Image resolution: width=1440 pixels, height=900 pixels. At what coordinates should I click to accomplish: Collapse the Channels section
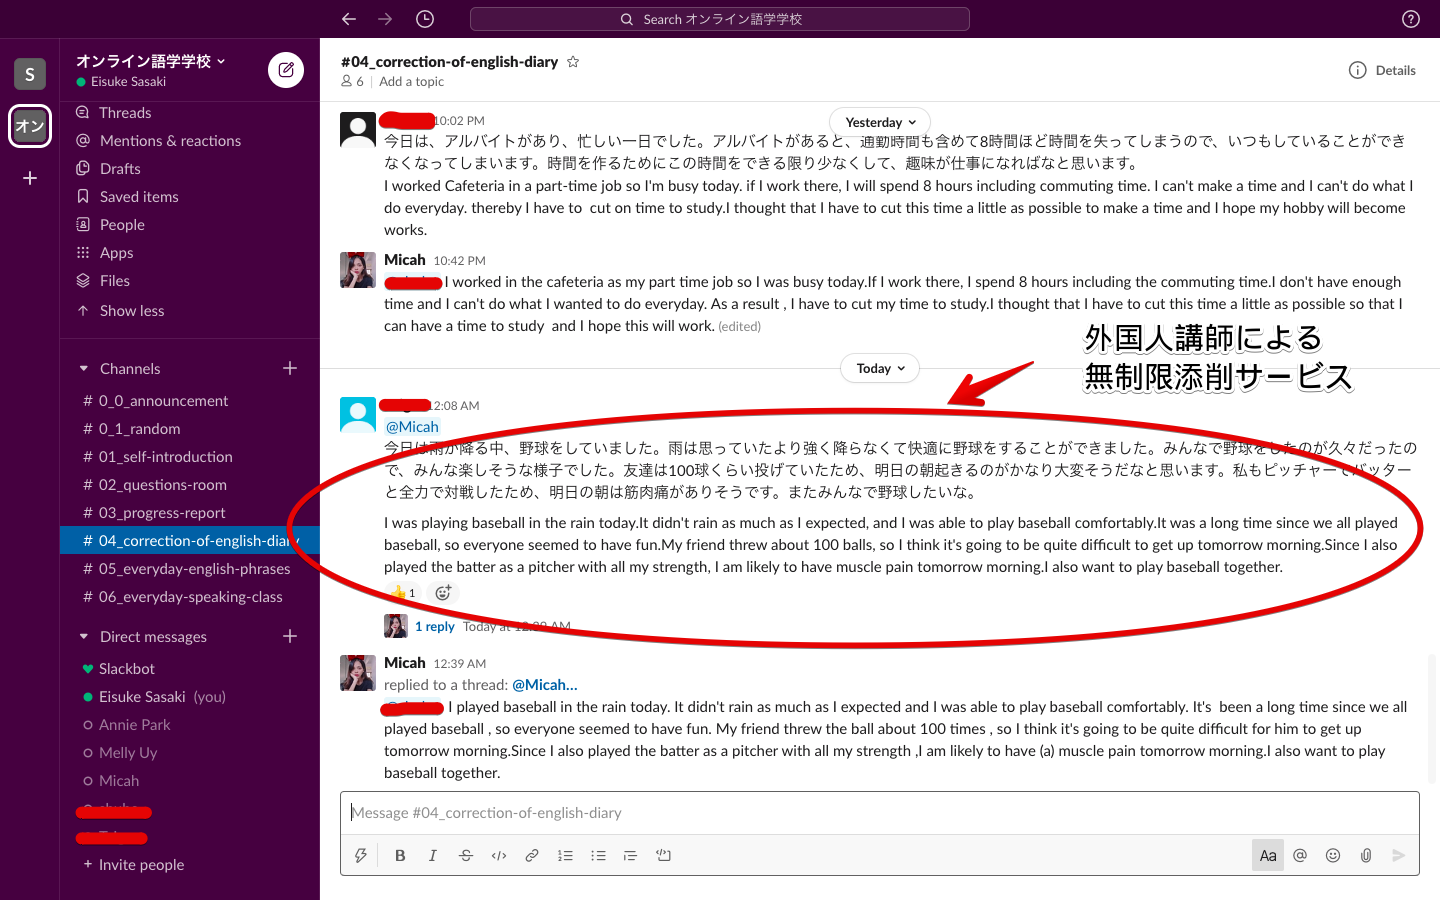(84, 369)
